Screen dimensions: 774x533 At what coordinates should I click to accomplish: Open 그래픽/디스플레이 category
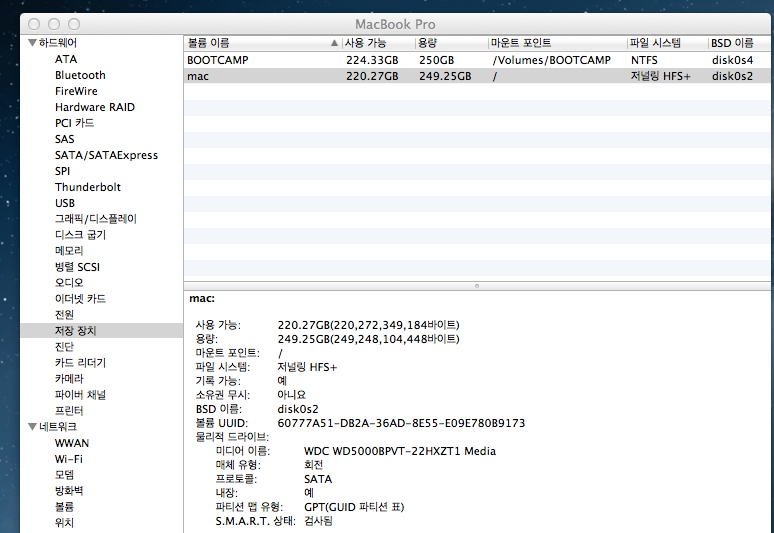click(96, 219)
